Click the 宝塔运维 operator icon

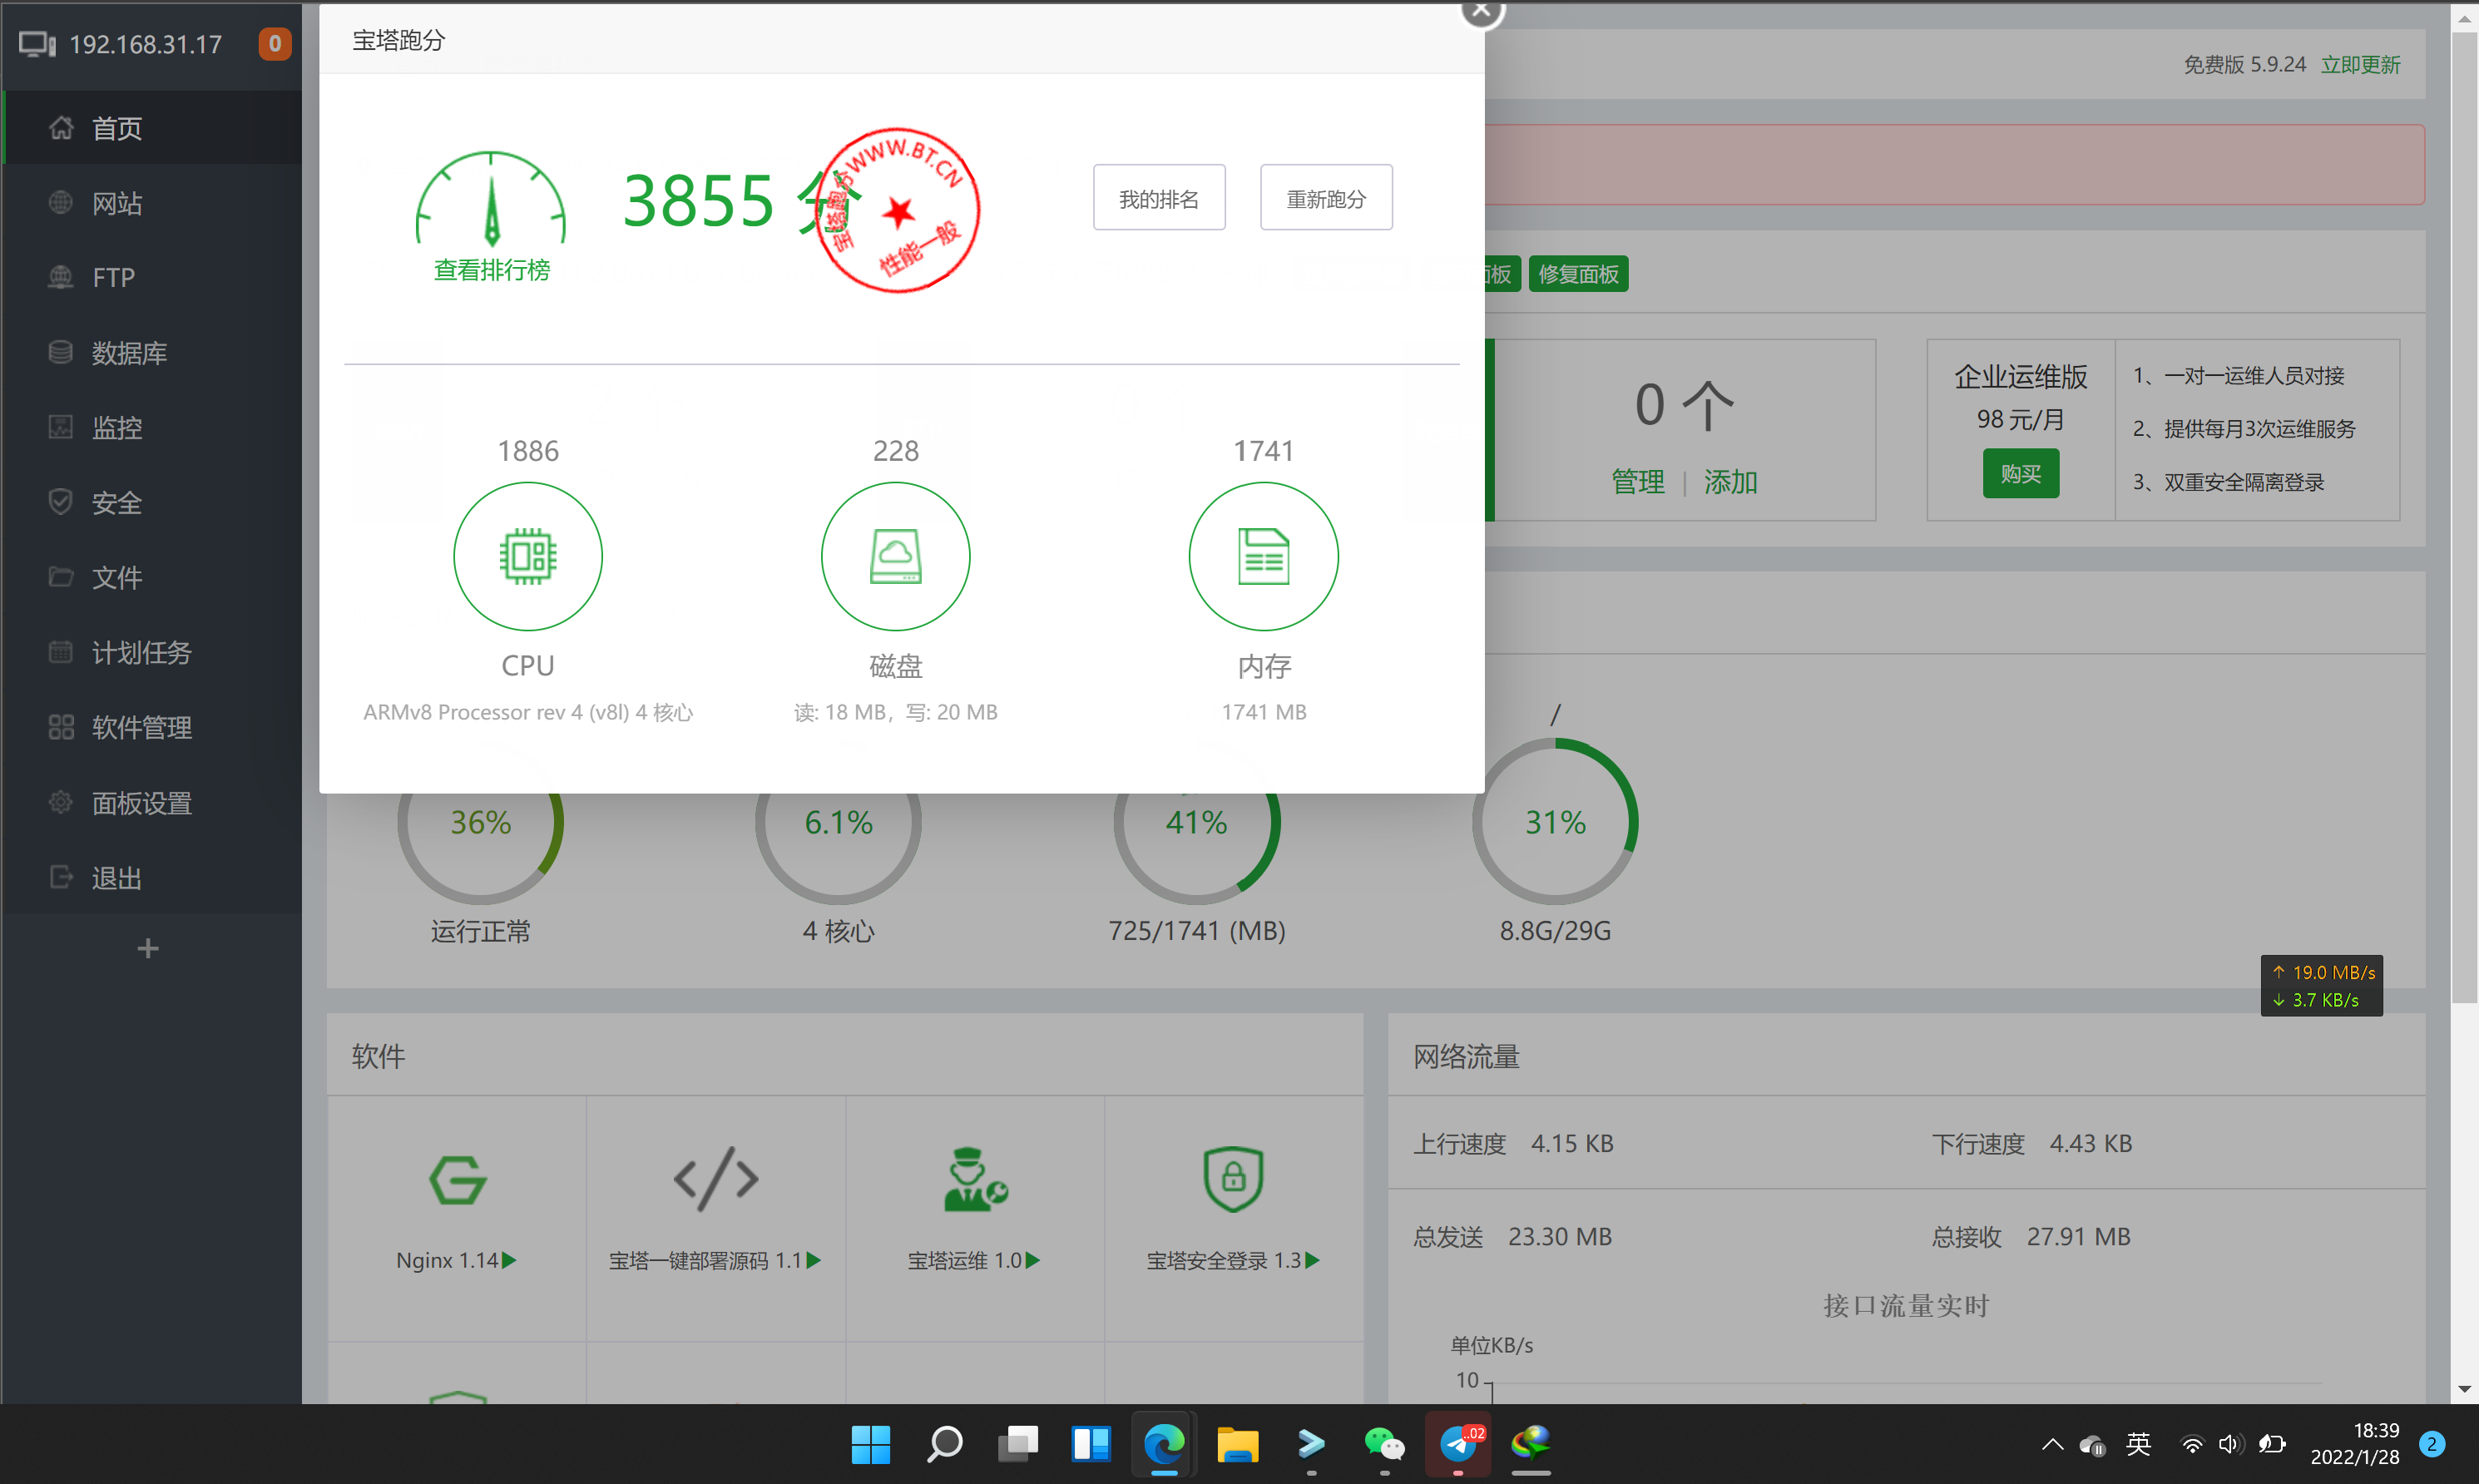(975, 1180)
